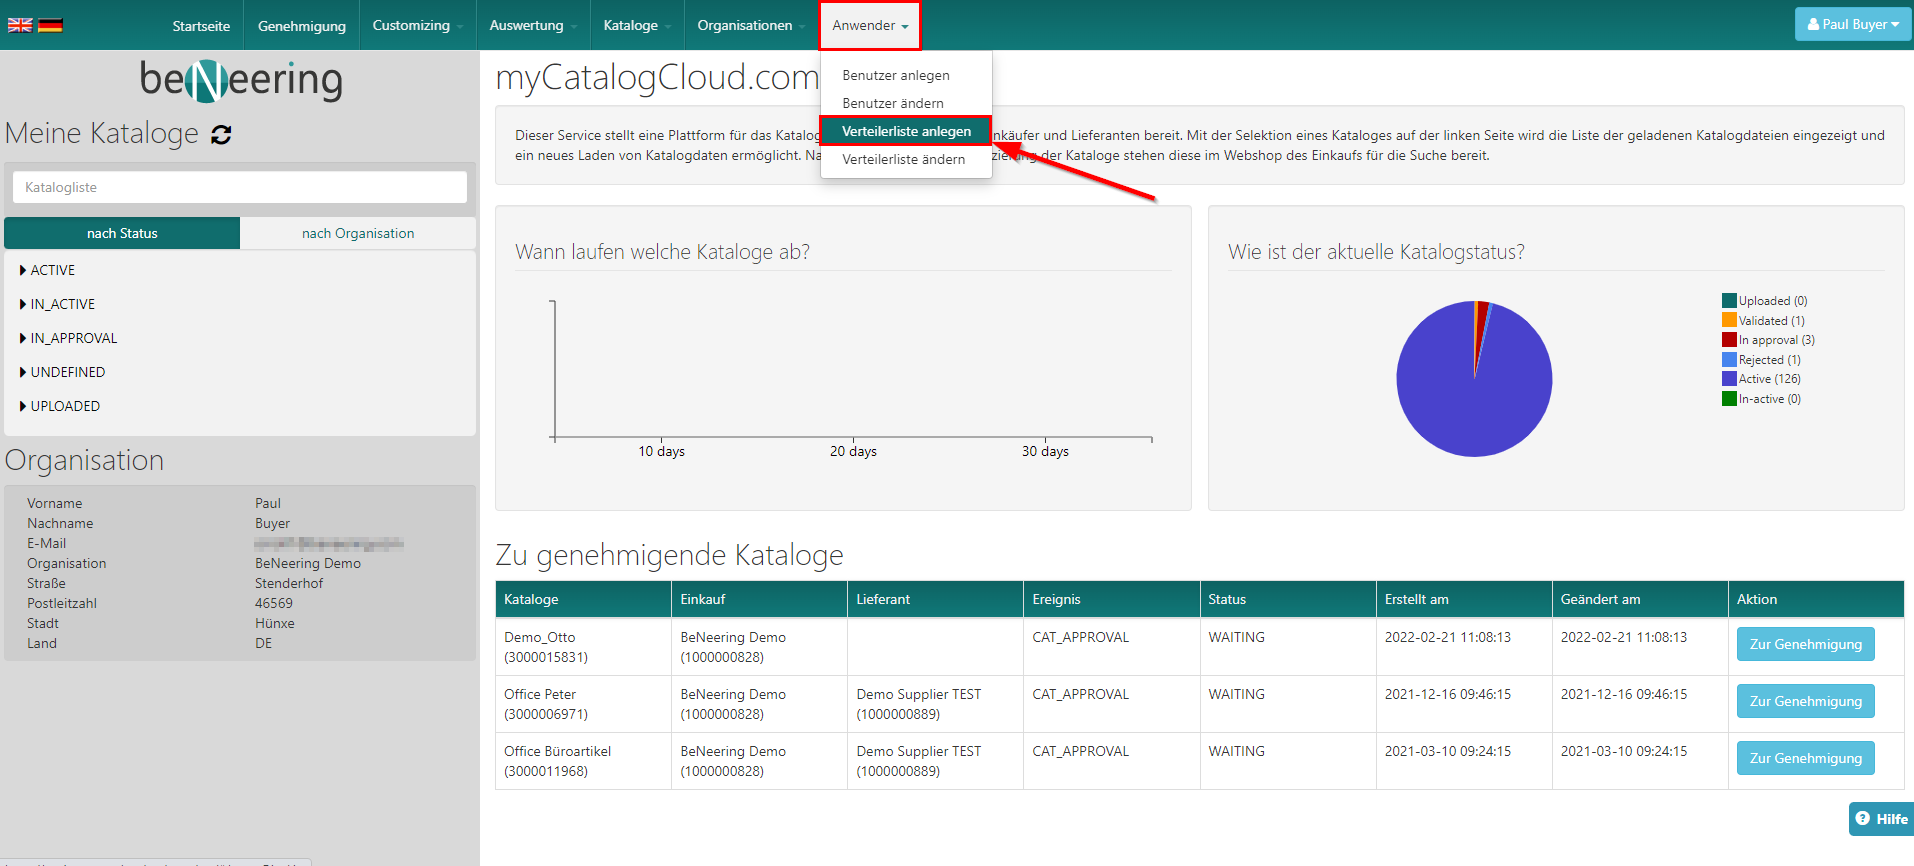Click Zur Genehmigung for Demo_Otto
Screen dimensions: 1914x866
[x=1805, y=644]
